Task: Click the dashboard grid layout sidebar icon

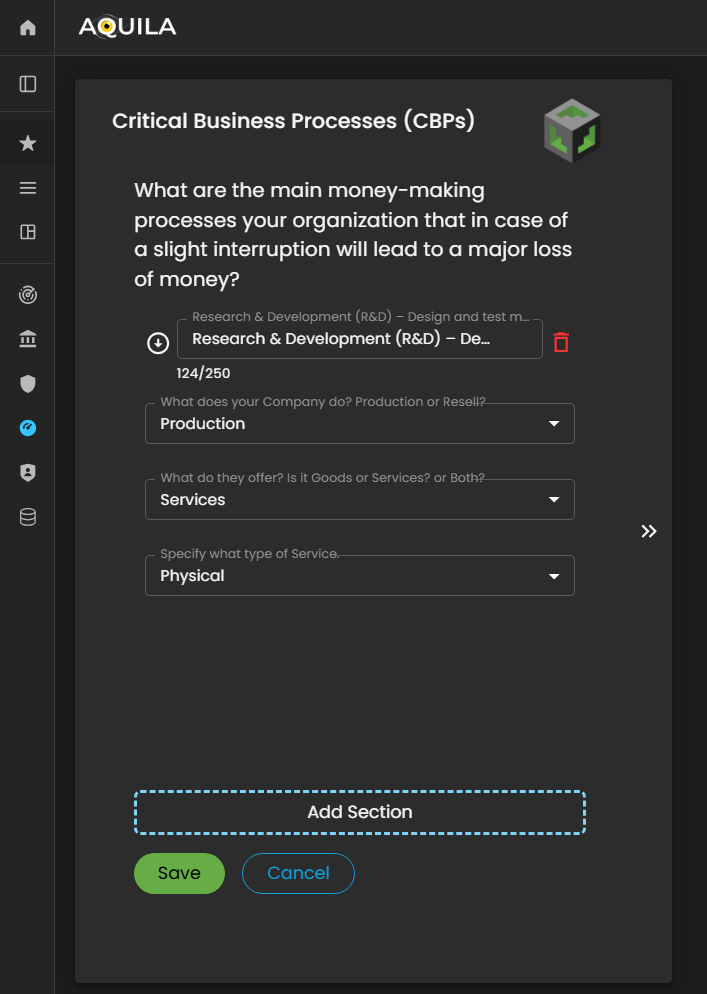Action: click(x=28, y=232)
